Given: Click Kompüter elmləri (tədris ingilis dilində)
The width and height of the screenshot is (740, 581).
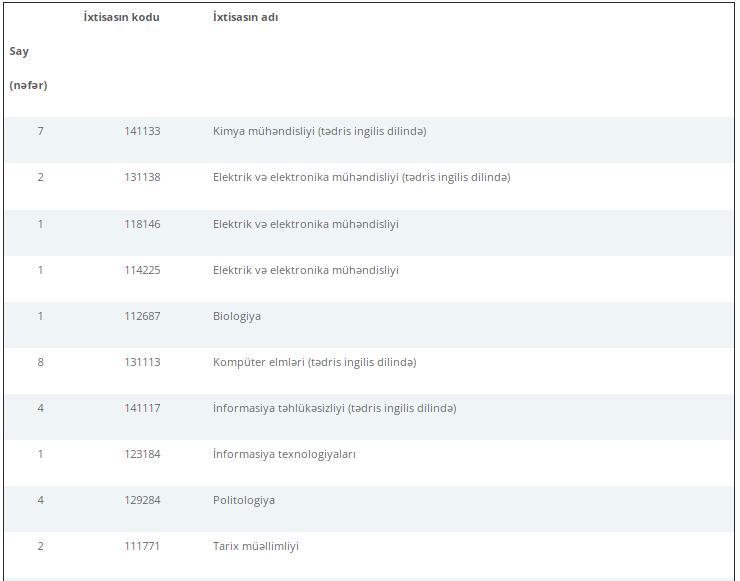Looking at the screenshot, I should click(x=314, y=362).
